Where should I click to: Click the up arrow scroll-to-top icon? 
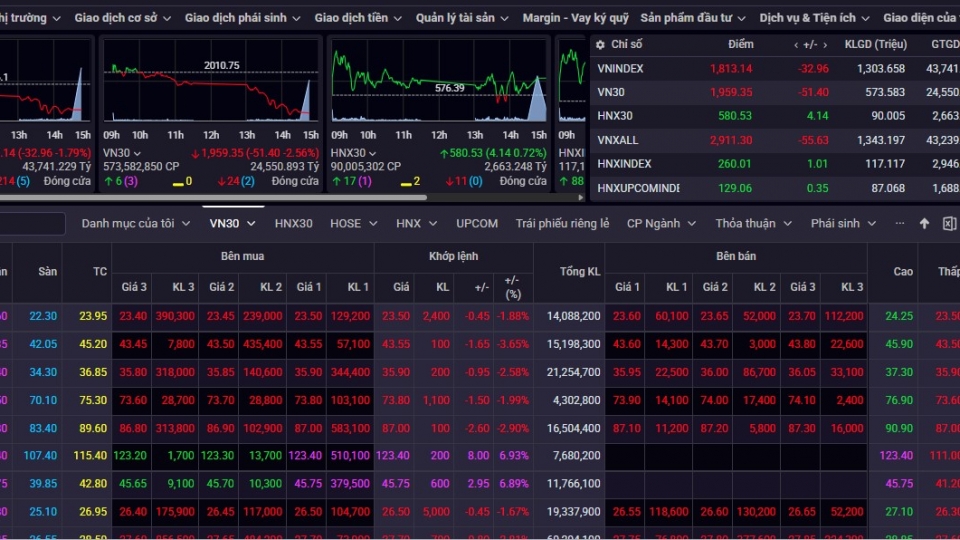click(x=924, y=224)
